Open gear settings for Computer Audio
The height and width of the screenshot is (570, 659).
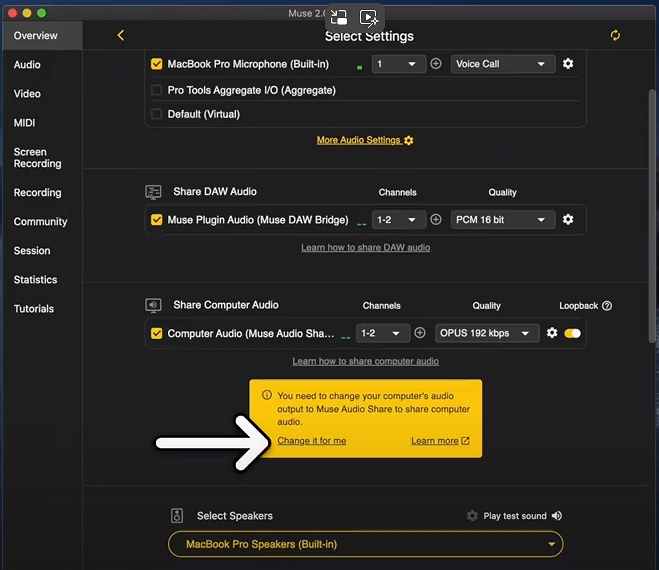click(552, 333)
